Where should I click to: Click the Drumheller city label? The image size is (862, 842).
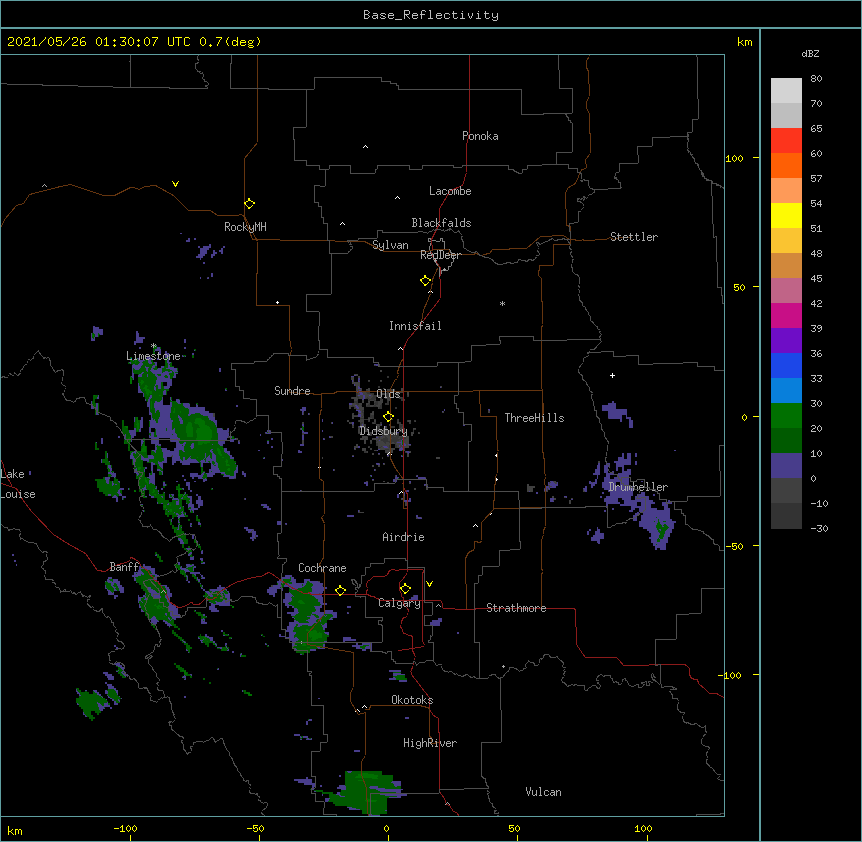[638, 487]
